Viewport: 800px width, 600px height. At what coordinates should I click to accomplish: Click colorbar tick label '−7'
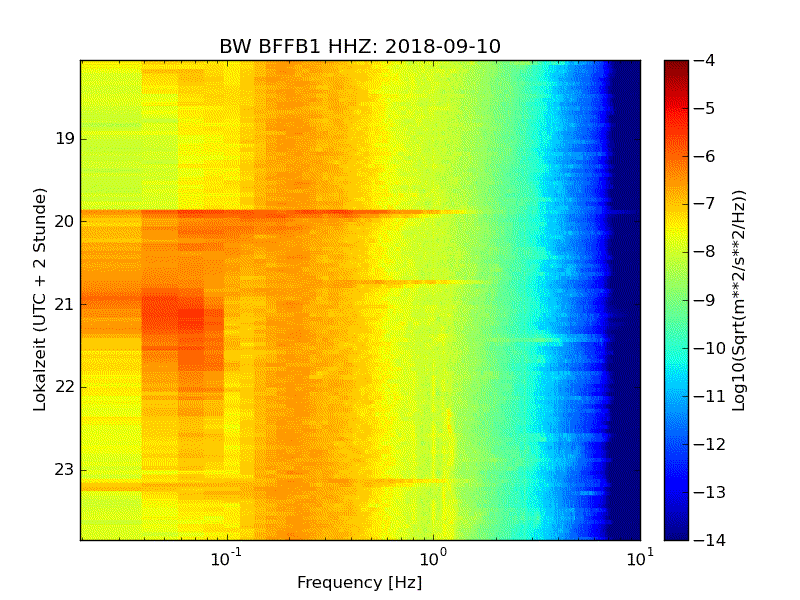[704, 204]
